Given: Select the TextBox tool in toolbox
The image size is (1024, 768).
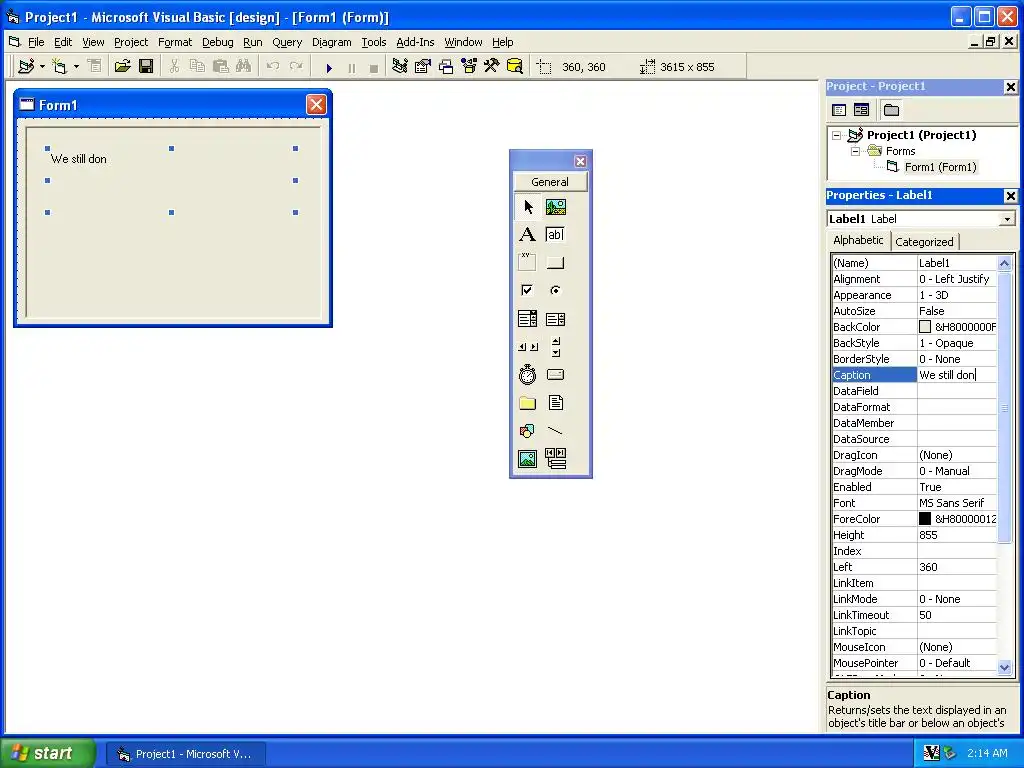Looking at the screenshot, I should (556, 234).
